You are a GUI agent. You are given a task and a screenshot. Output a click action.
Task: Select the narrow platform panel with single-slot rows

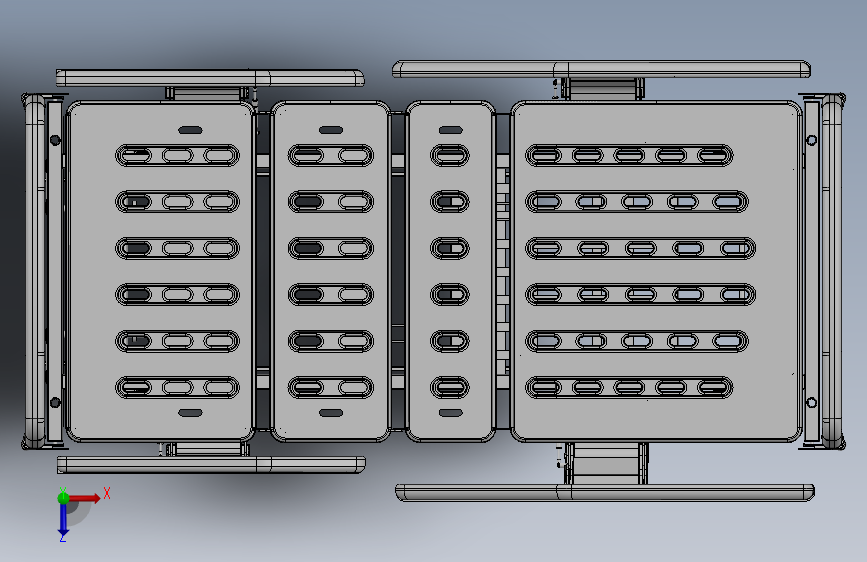click(x=450, y=271)
